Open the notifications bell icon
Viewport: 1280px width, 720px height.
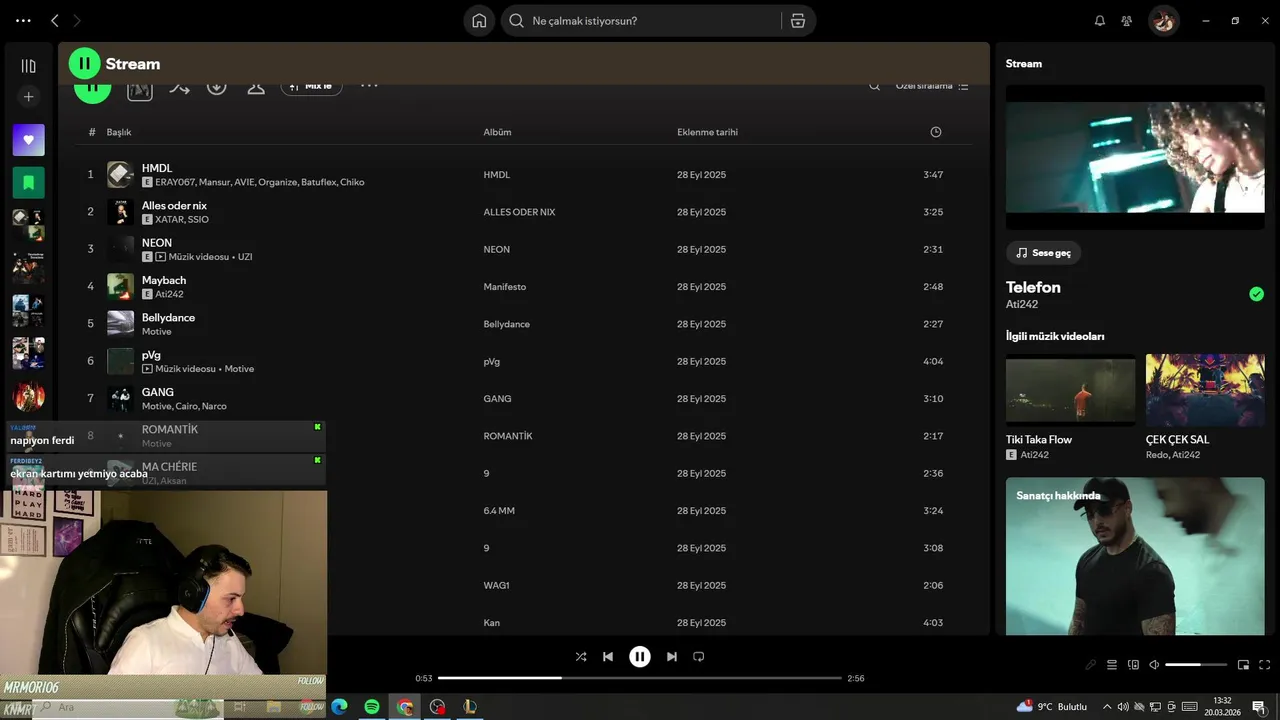click(x=1100, y=21)
